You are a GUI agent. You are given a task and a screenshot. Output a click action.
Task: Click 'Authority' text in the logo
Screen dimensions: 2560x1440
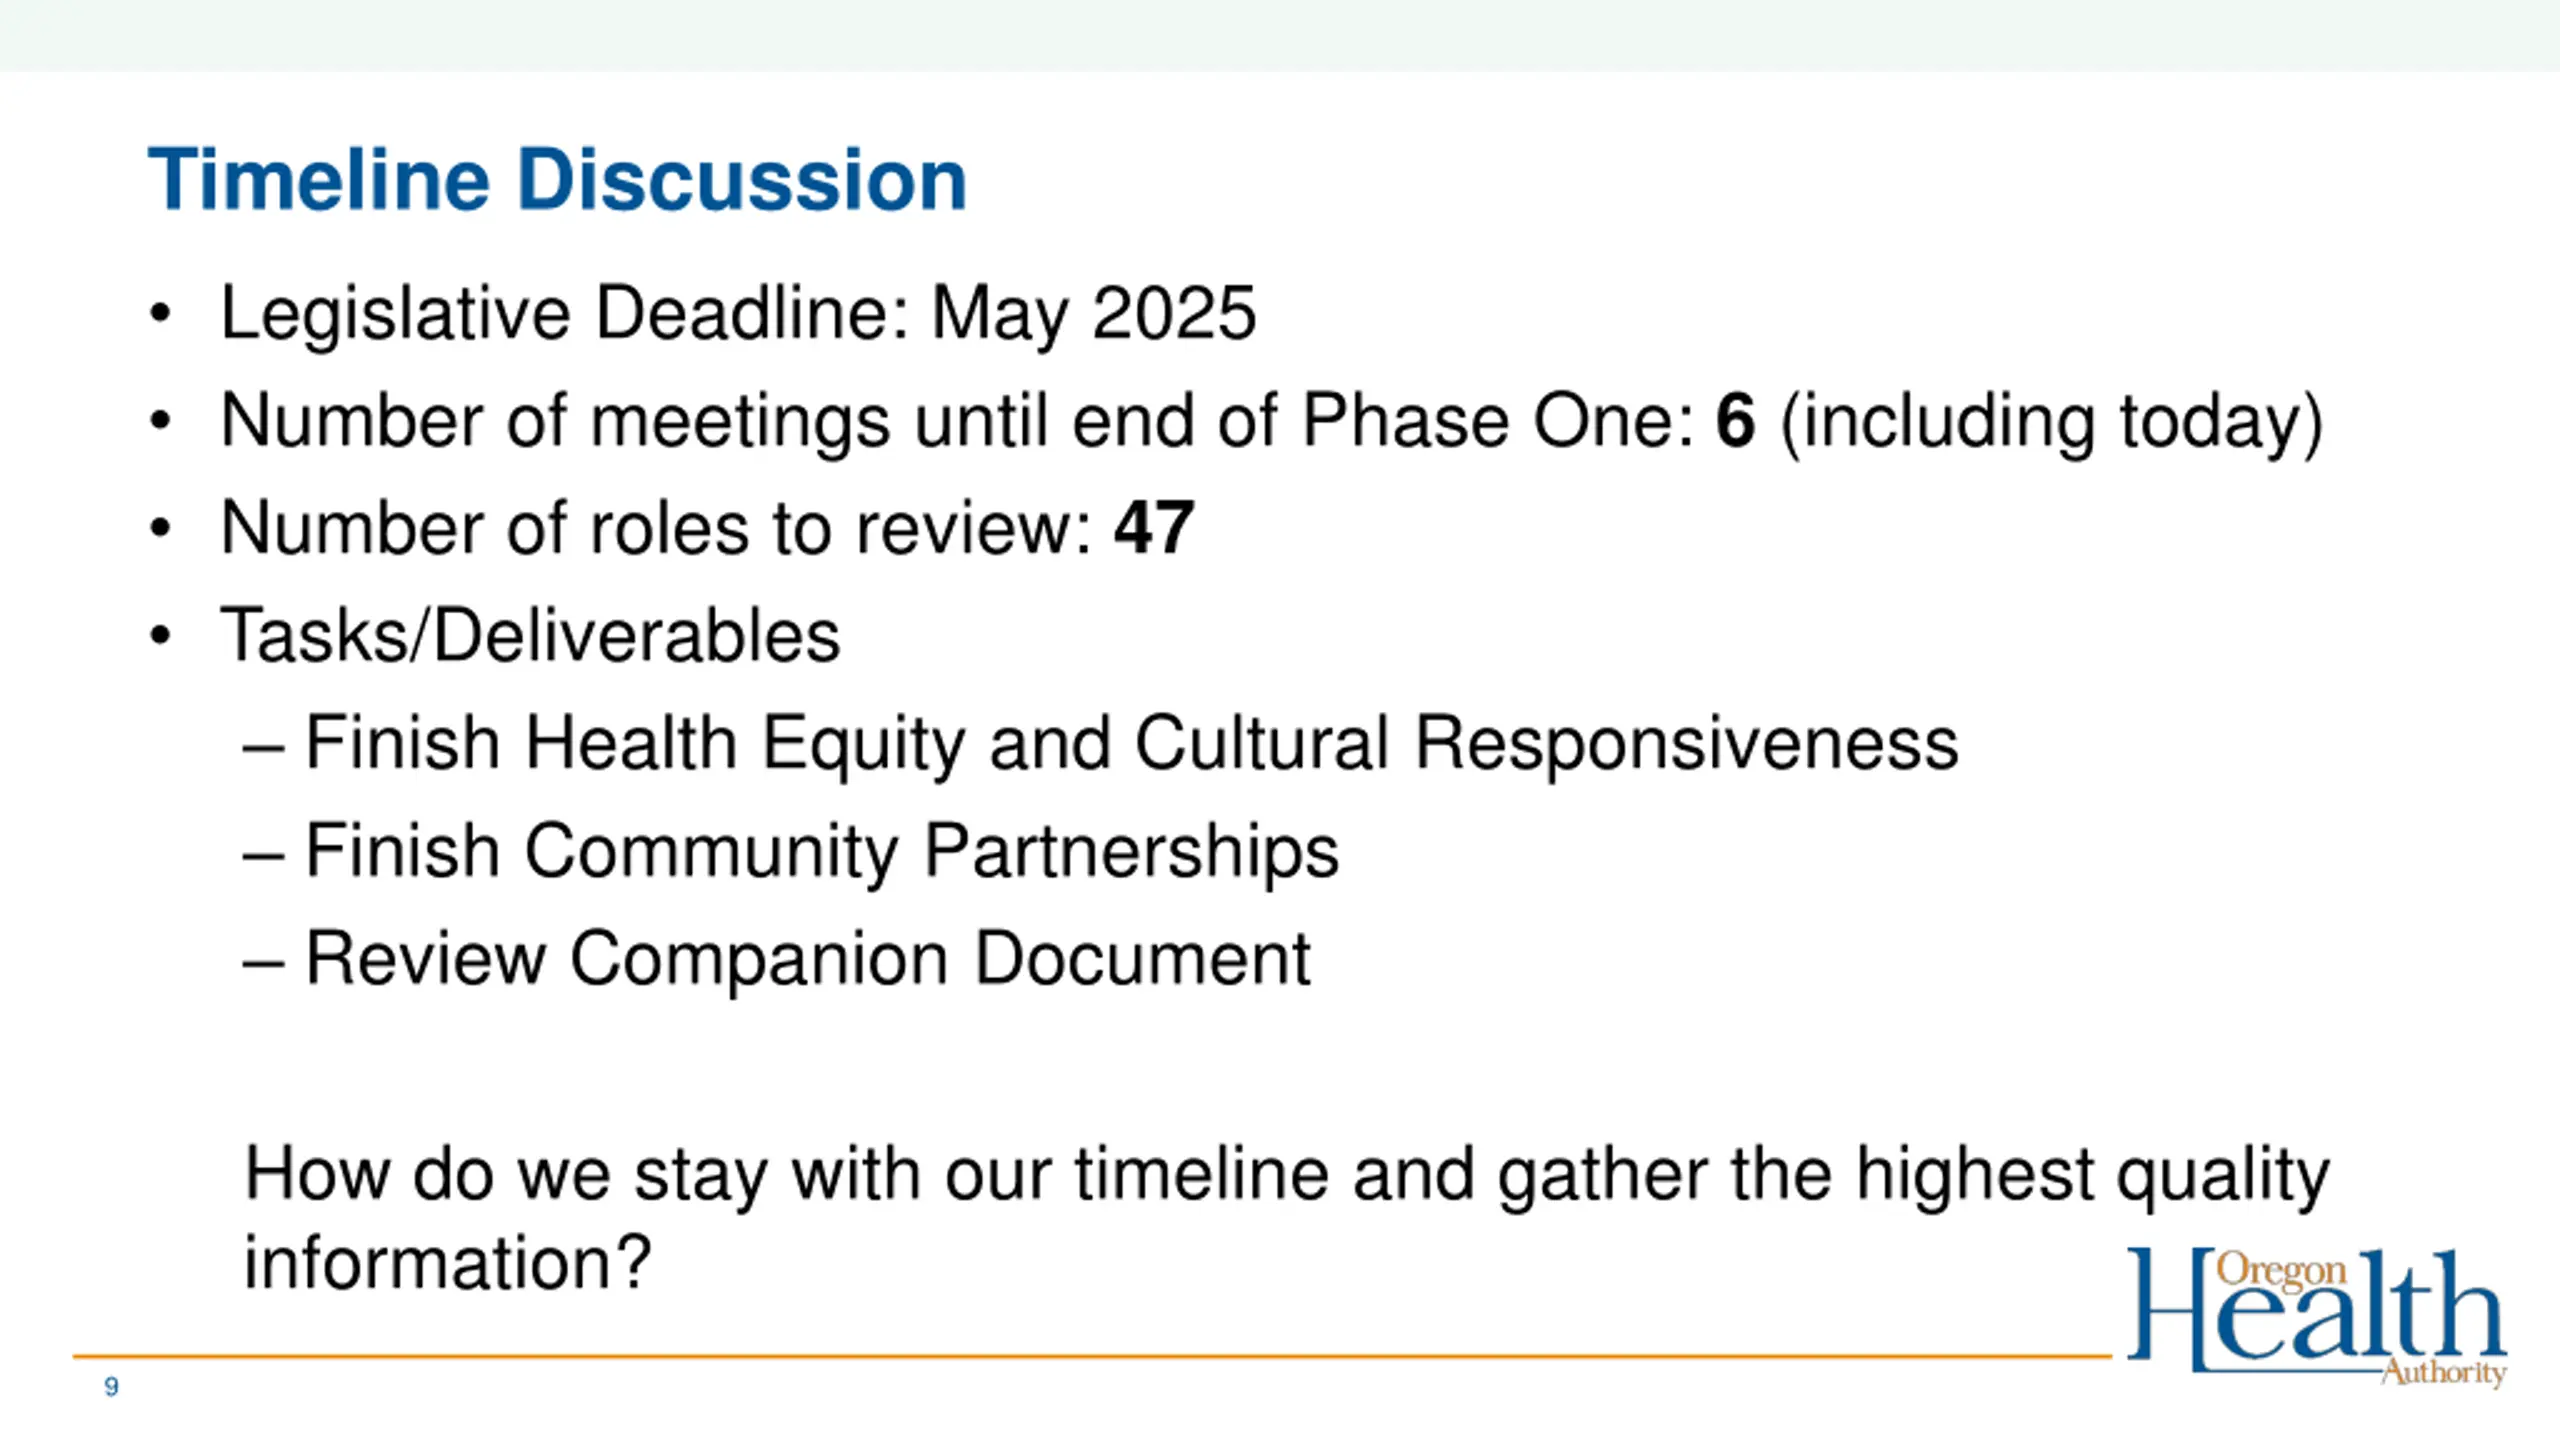pos(2444,1372)
